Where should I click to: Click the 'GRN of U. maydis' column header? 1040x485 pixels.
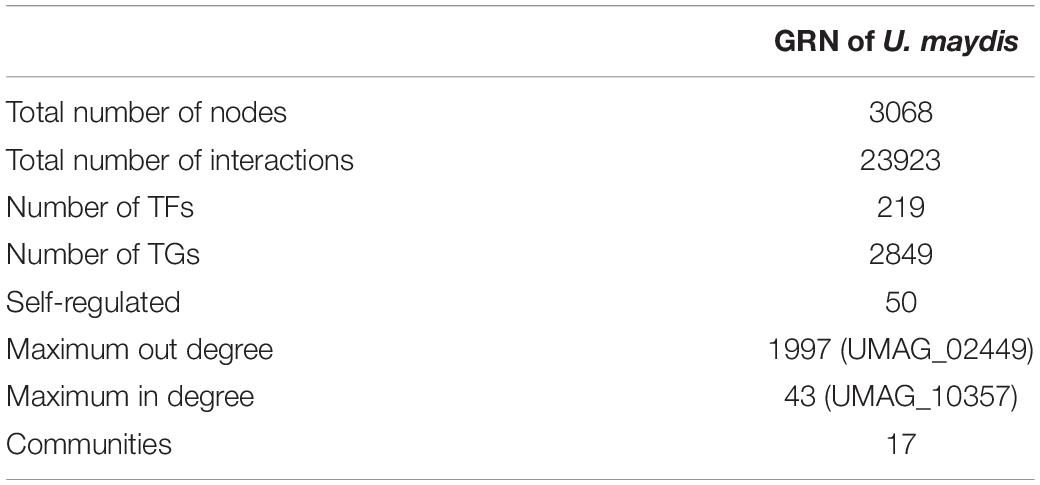(896, 43)
